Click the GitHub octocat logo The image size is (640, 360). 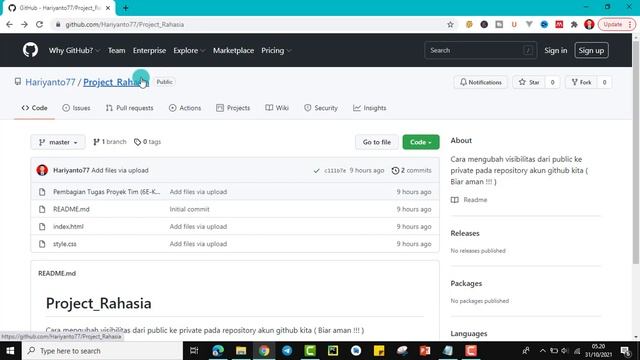[30, 50]
